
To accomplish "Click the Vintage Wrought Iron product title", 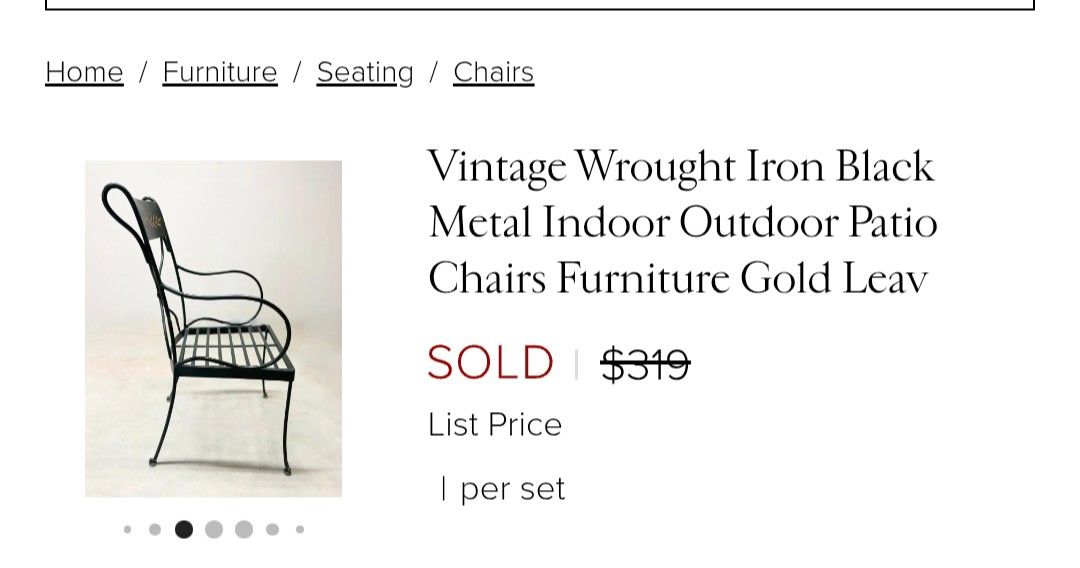I will (682, 222).
